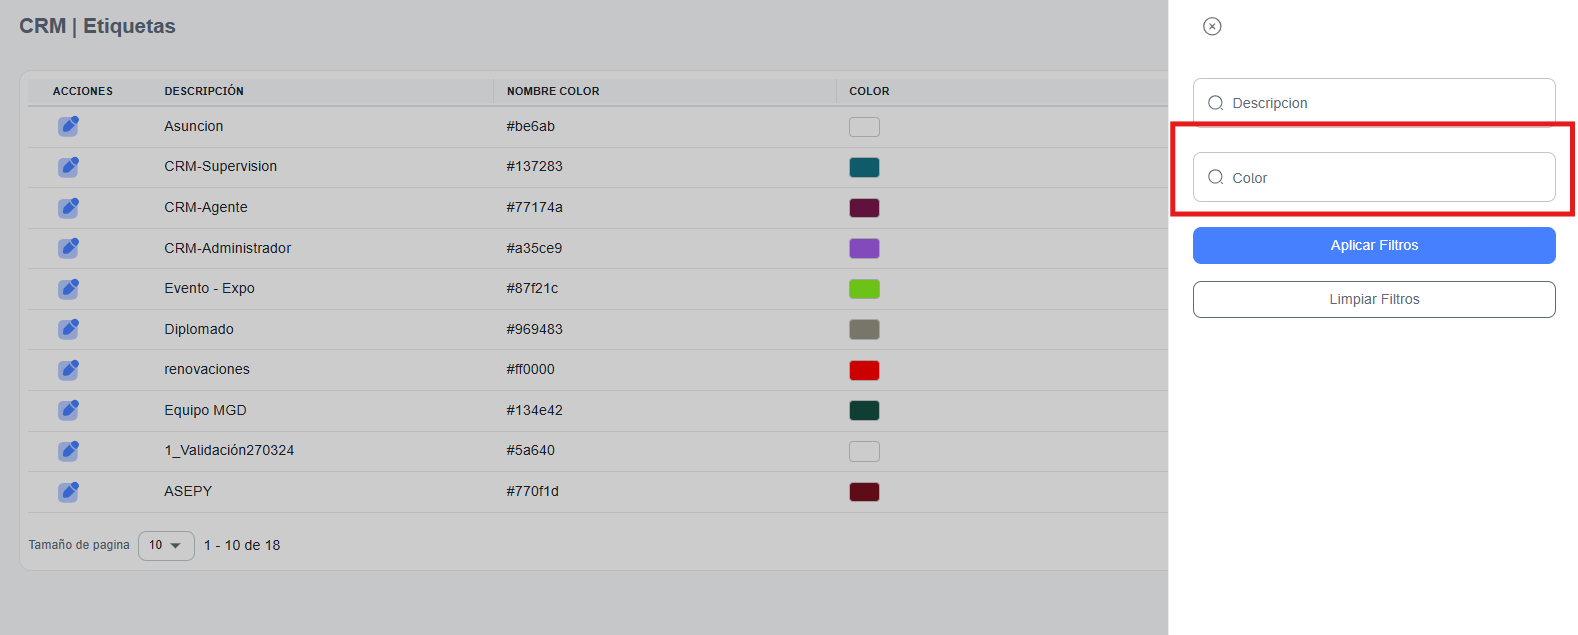The height and width of the screenshot is (635, 1578).
Task: Click the Aplicar Filtros button
Action: [1374, 245]
